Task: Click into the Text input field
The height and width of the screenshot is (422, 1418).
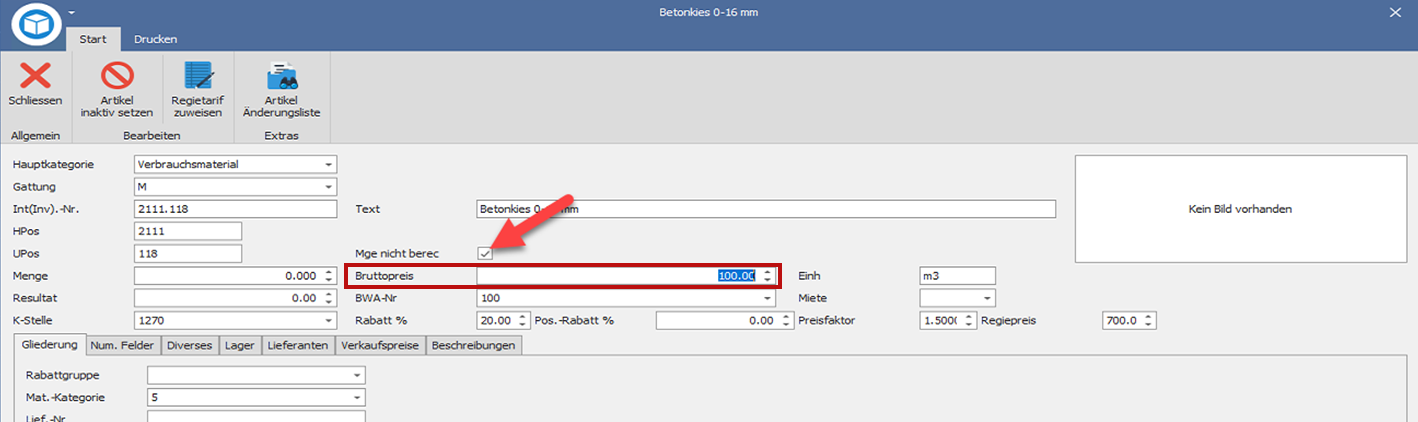Action: tap(765, 209)
